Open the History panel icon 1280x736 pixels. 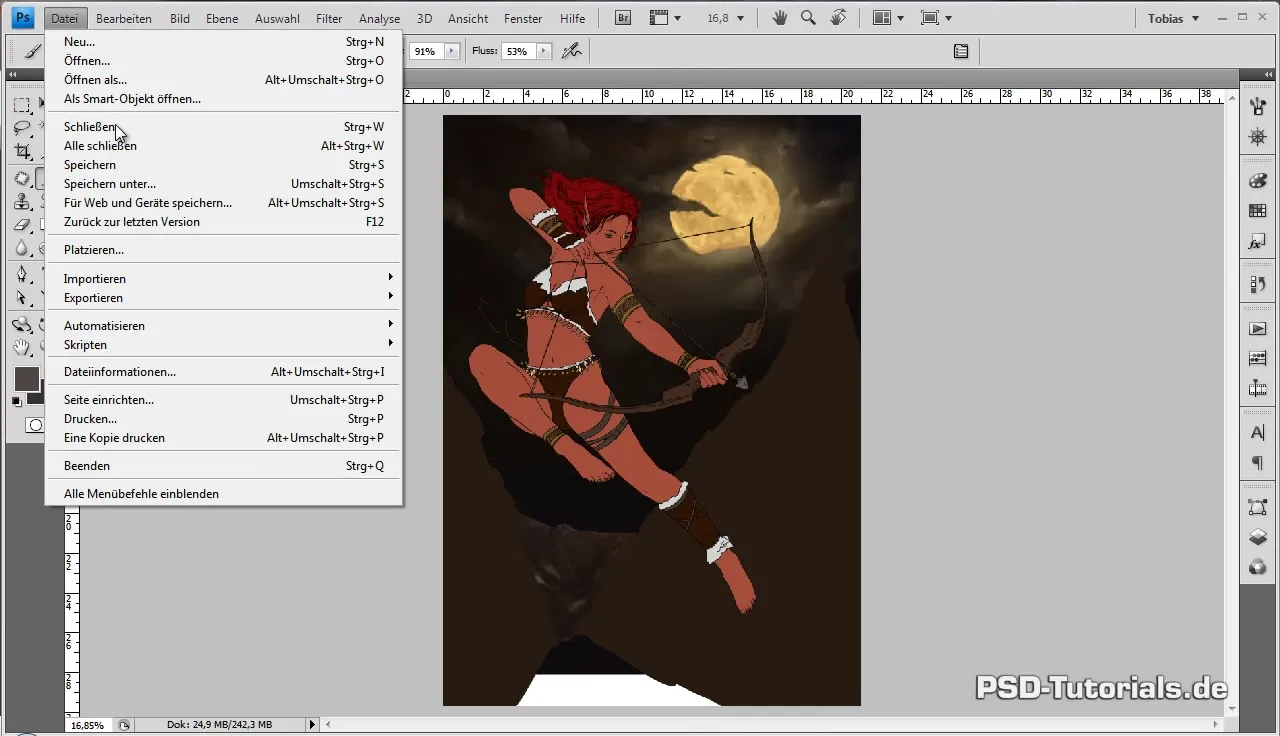(x=1258, y=285)
